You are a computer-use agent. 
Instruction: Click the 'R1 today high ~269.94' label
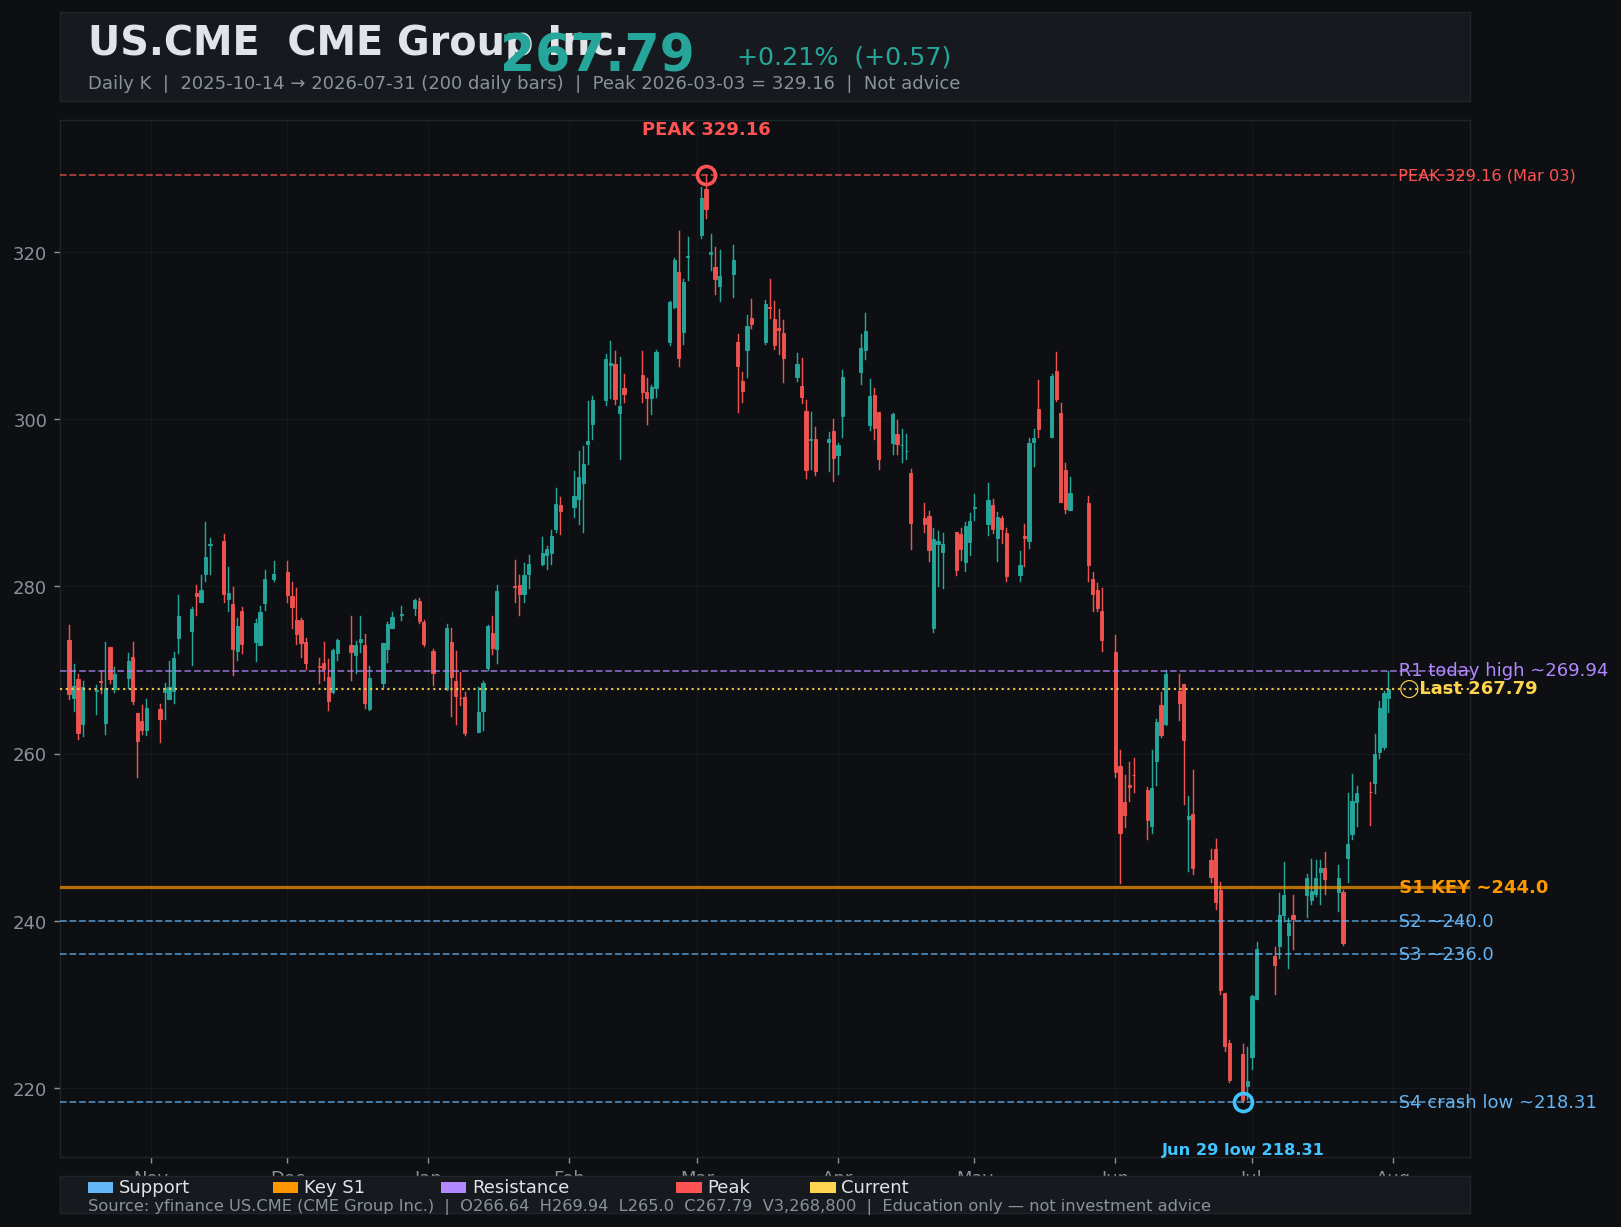[1503, 670]
